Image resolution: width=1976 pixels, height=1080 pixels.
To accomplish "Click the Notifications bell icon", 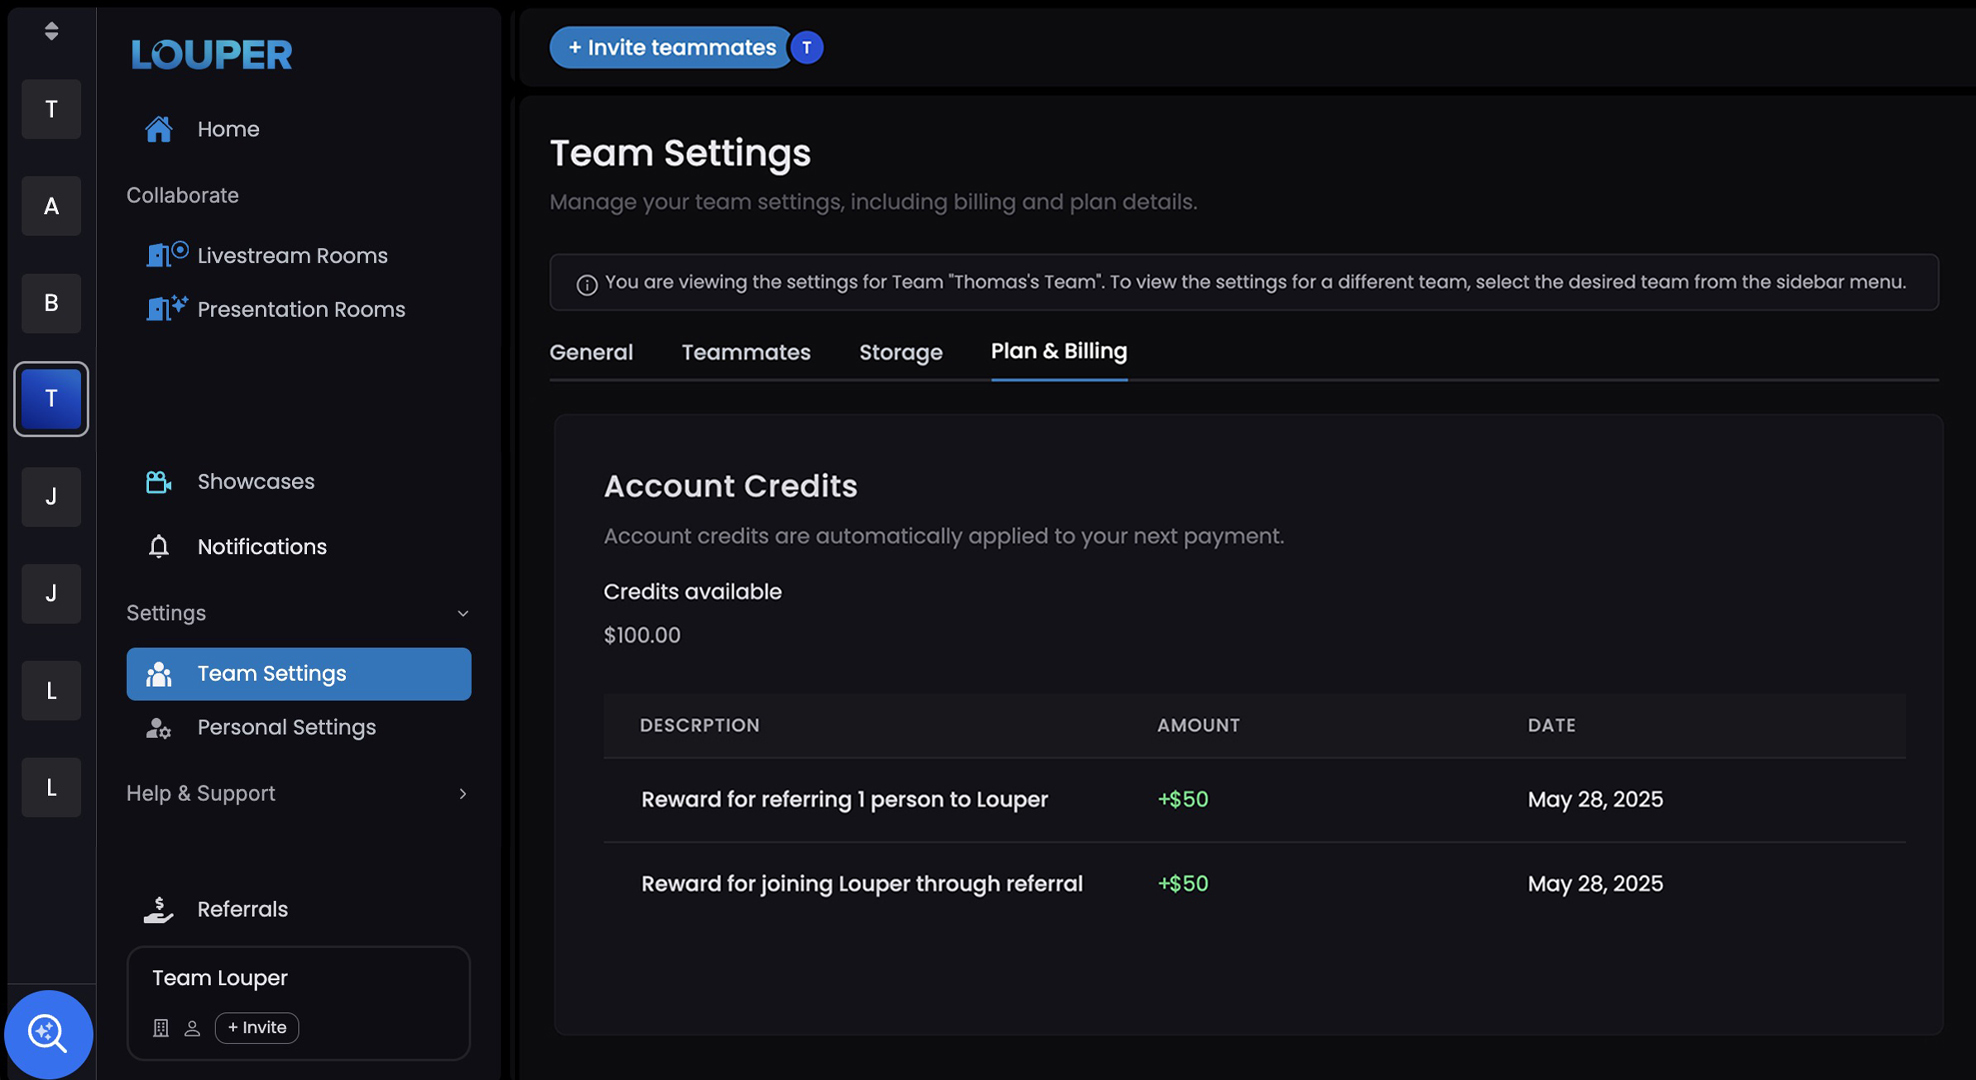I will 158,546.
